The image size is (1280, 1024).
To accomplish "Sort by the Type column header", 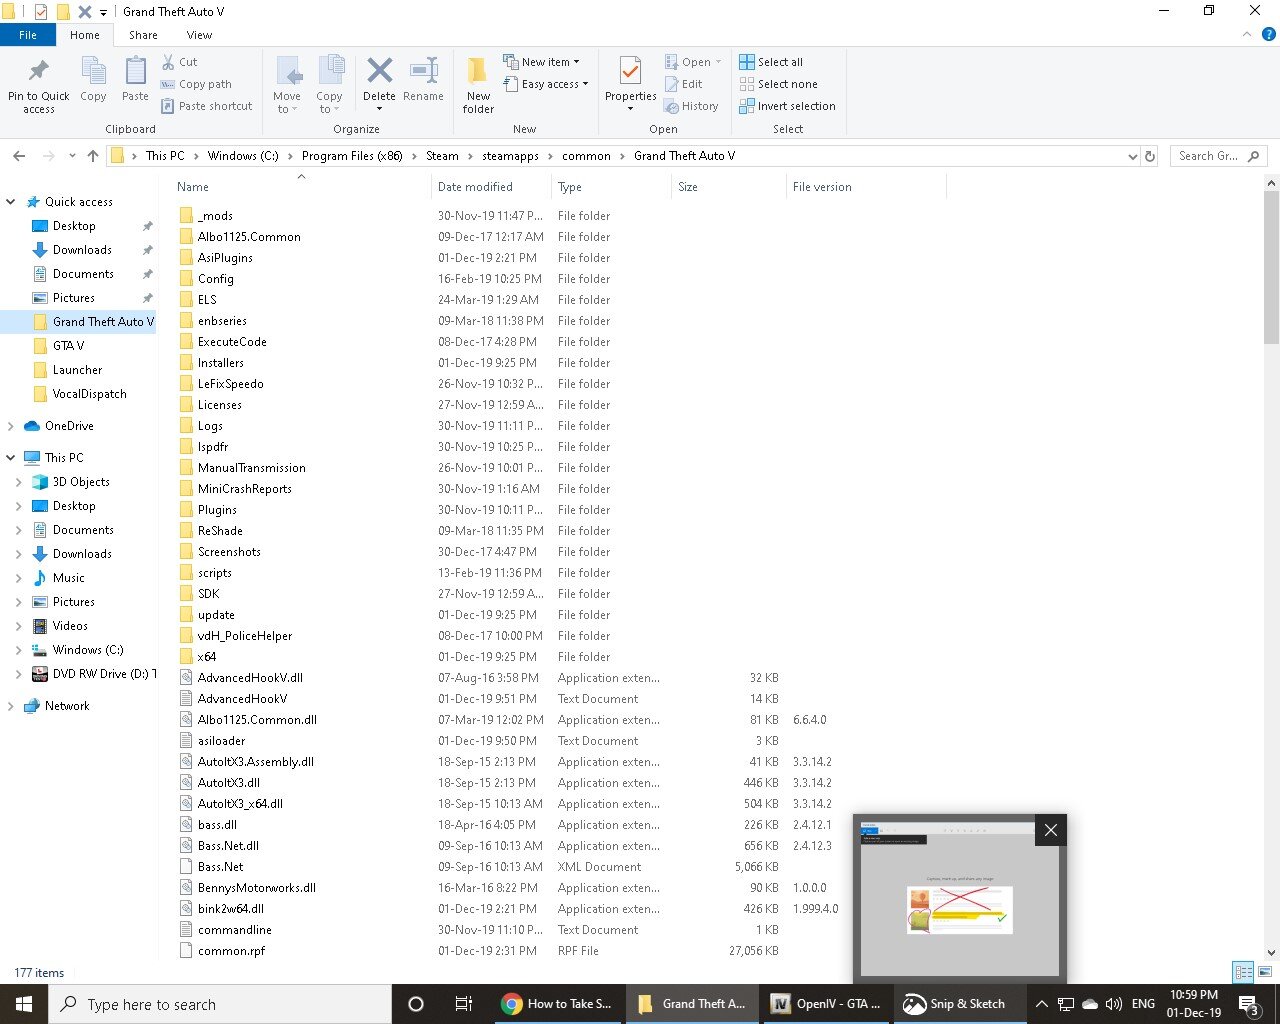I will coord(611,187).
